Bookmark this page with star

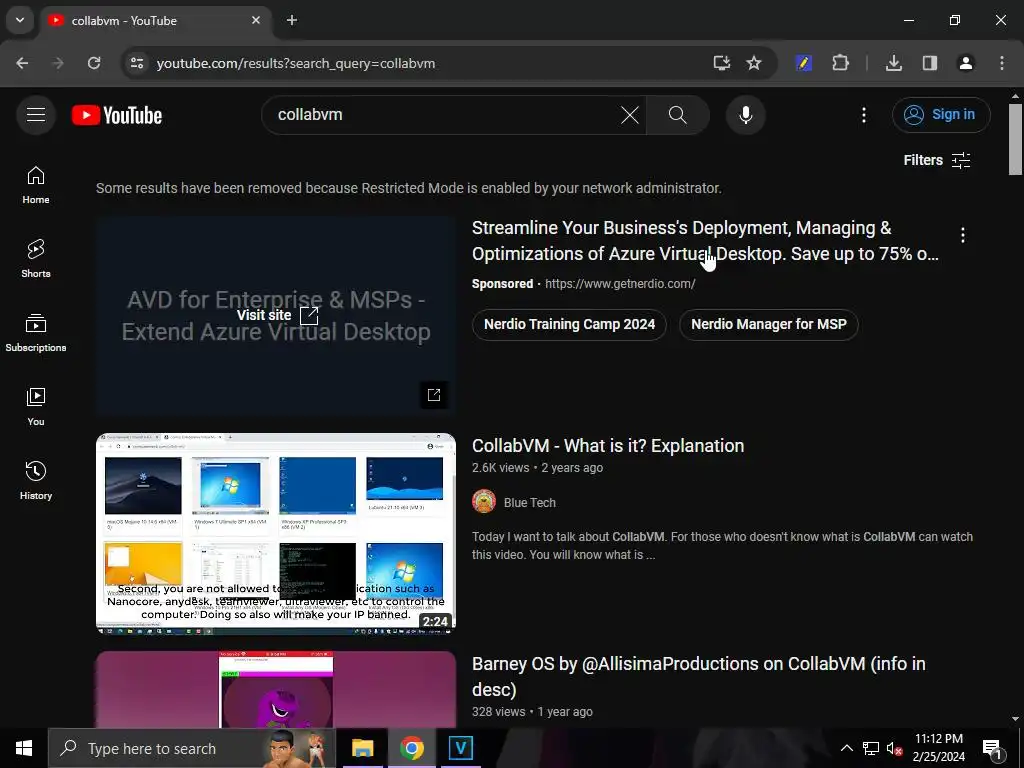point(754,63)
